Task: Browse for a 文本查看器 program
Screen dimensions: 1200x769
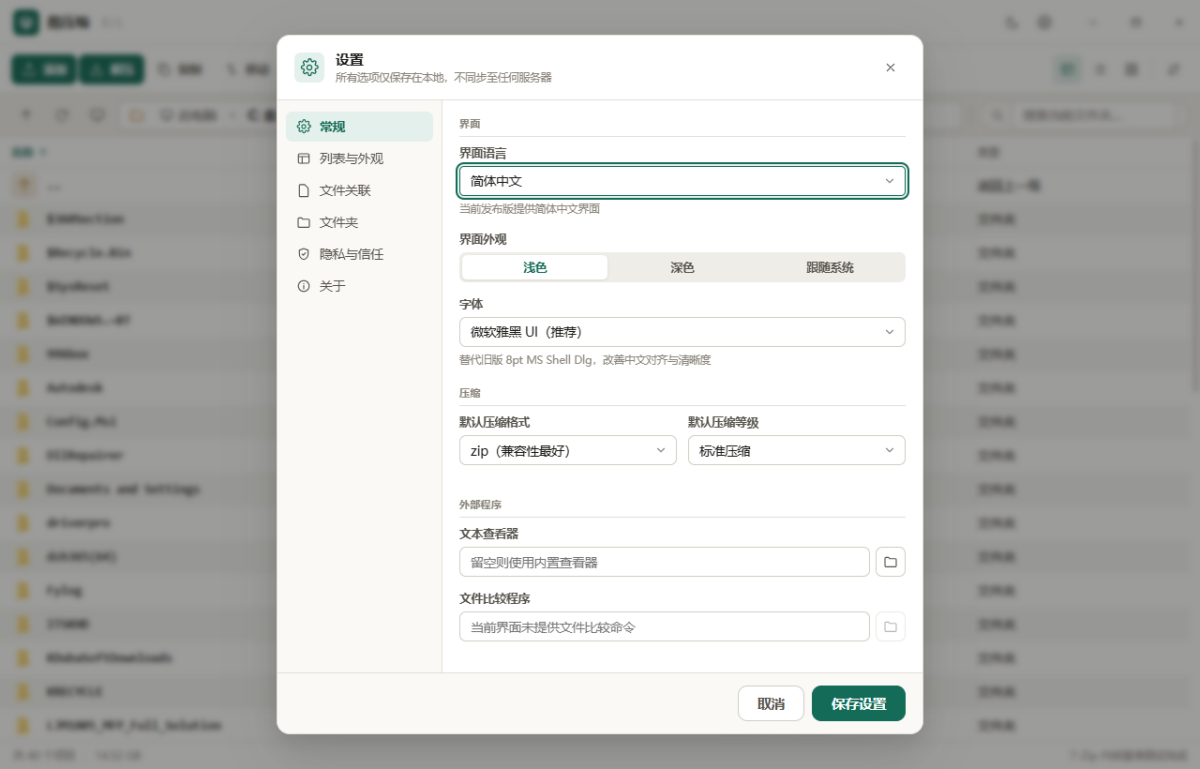Action: [x=890, y=562]
